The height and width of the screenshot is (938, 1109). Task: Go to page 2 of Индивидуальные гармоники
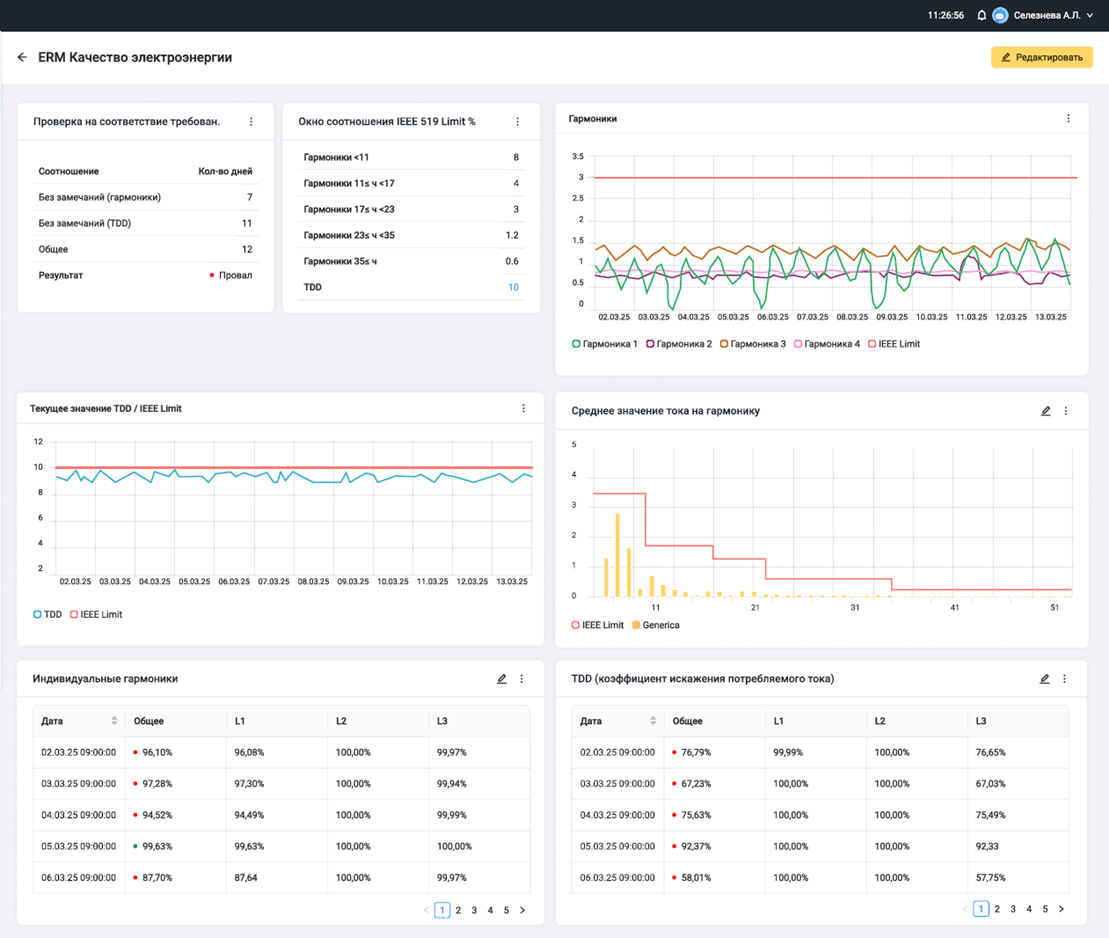tap(459, 910)
